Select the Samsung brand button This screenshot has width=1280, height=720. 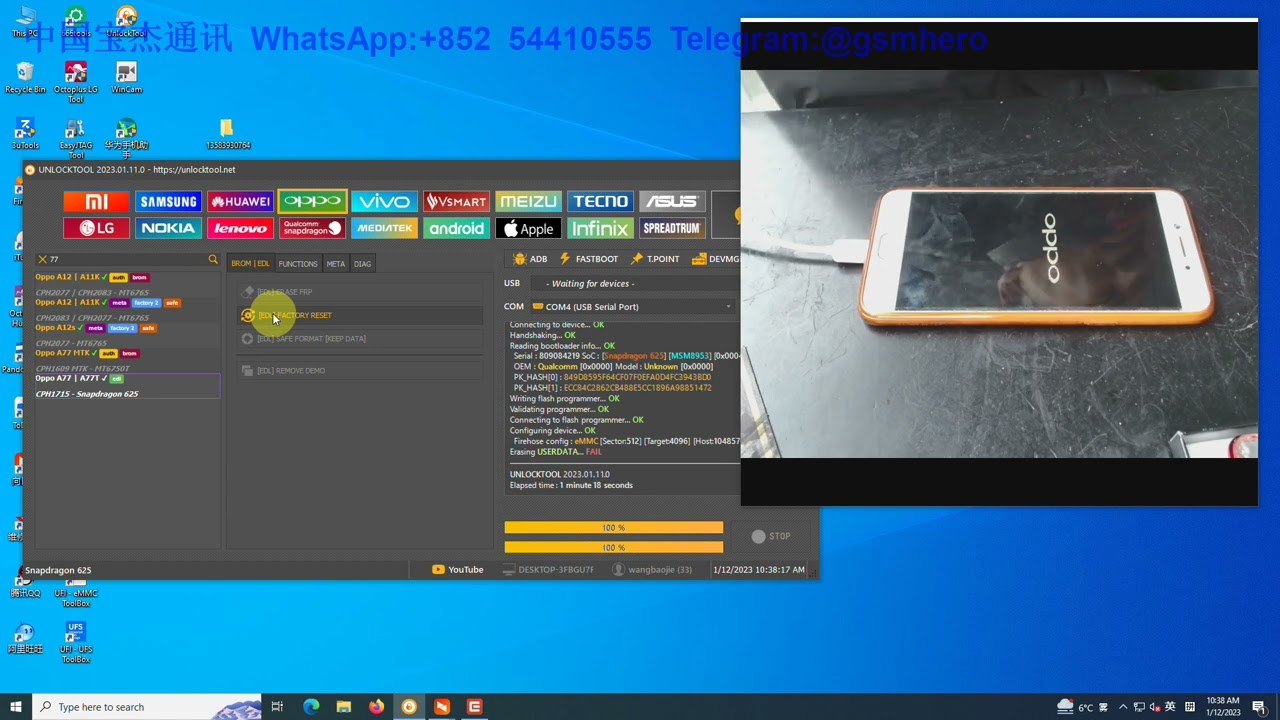[168, 202]
